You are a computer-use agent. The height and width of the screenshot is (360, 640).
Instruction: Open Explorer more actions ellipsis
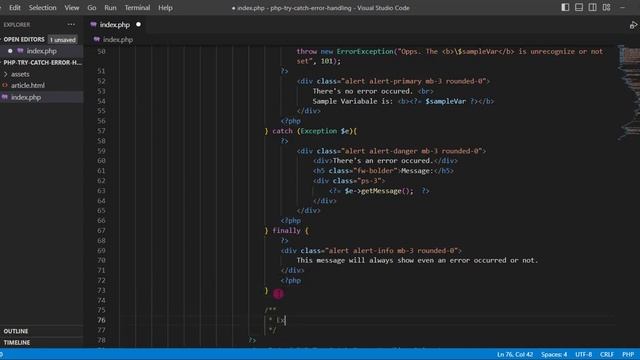71,24
